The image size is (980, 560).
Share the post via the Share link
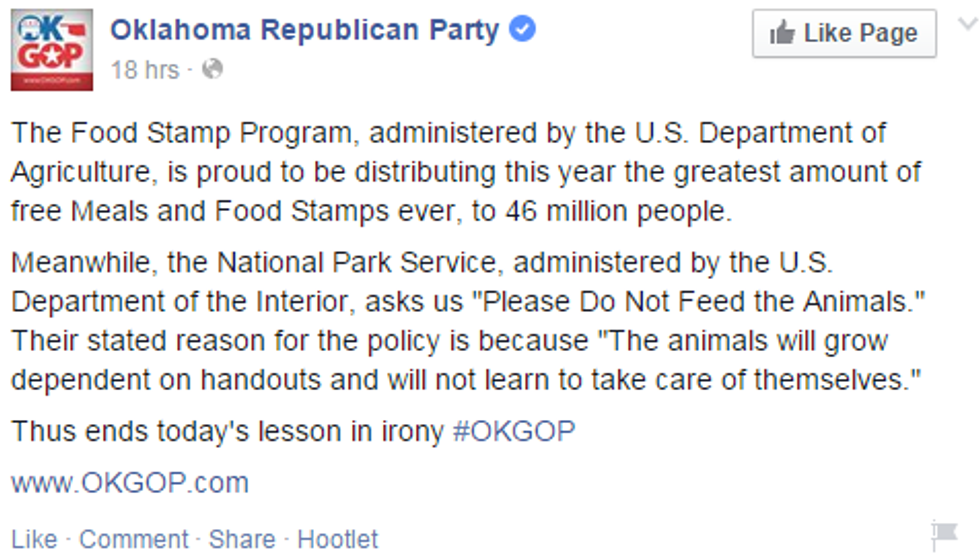point(242,540)
